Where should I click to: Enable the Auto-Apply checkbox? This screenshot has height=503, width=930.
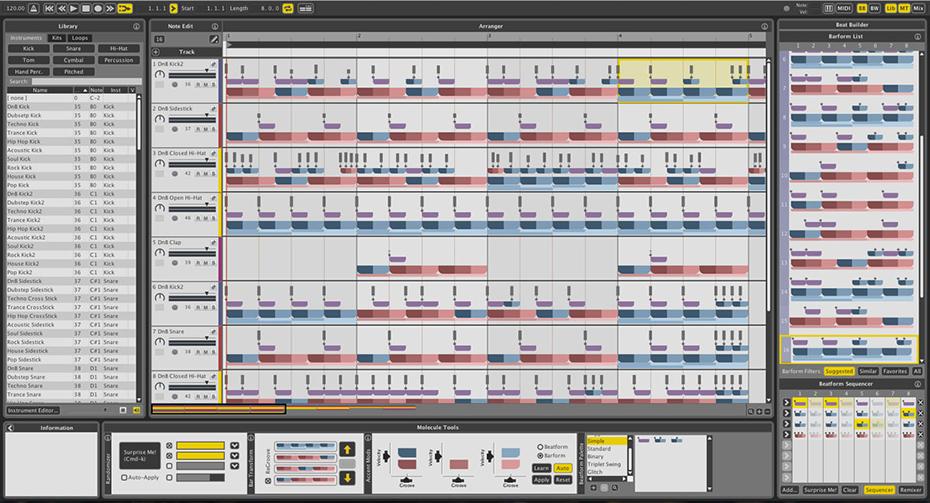[124, 478]
